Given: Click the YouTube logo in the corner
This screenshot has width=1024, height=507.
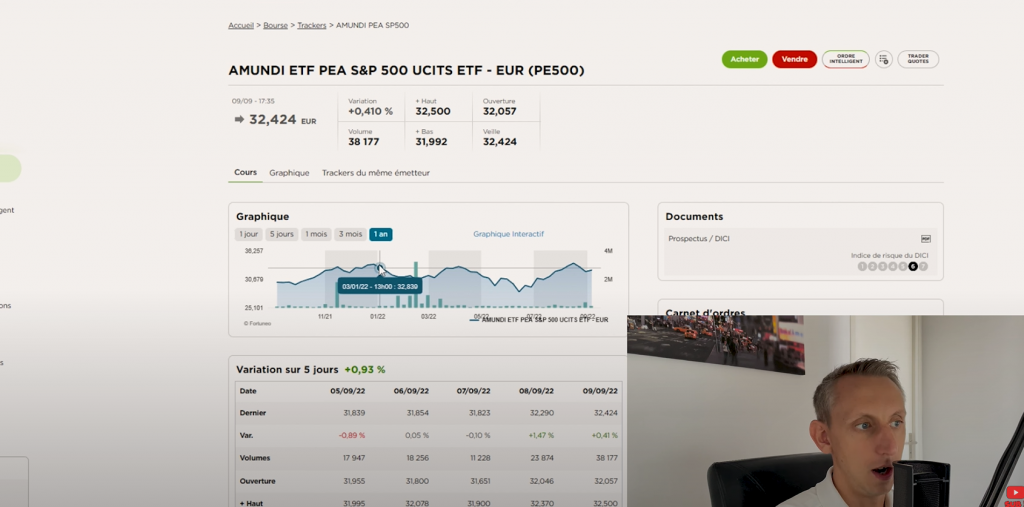Looking at the screenshot, I should pyautogui.click(x=1015, y=492).
